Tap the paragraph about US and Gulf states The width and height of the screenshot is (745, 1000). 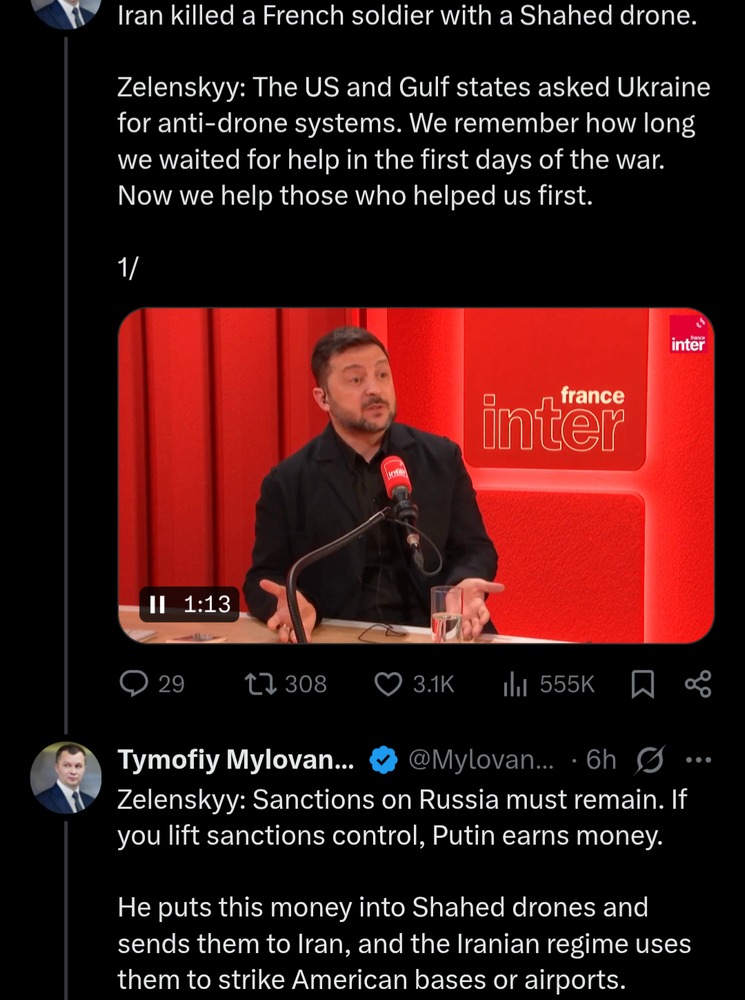pyautogui.click(x=413, y=141)
